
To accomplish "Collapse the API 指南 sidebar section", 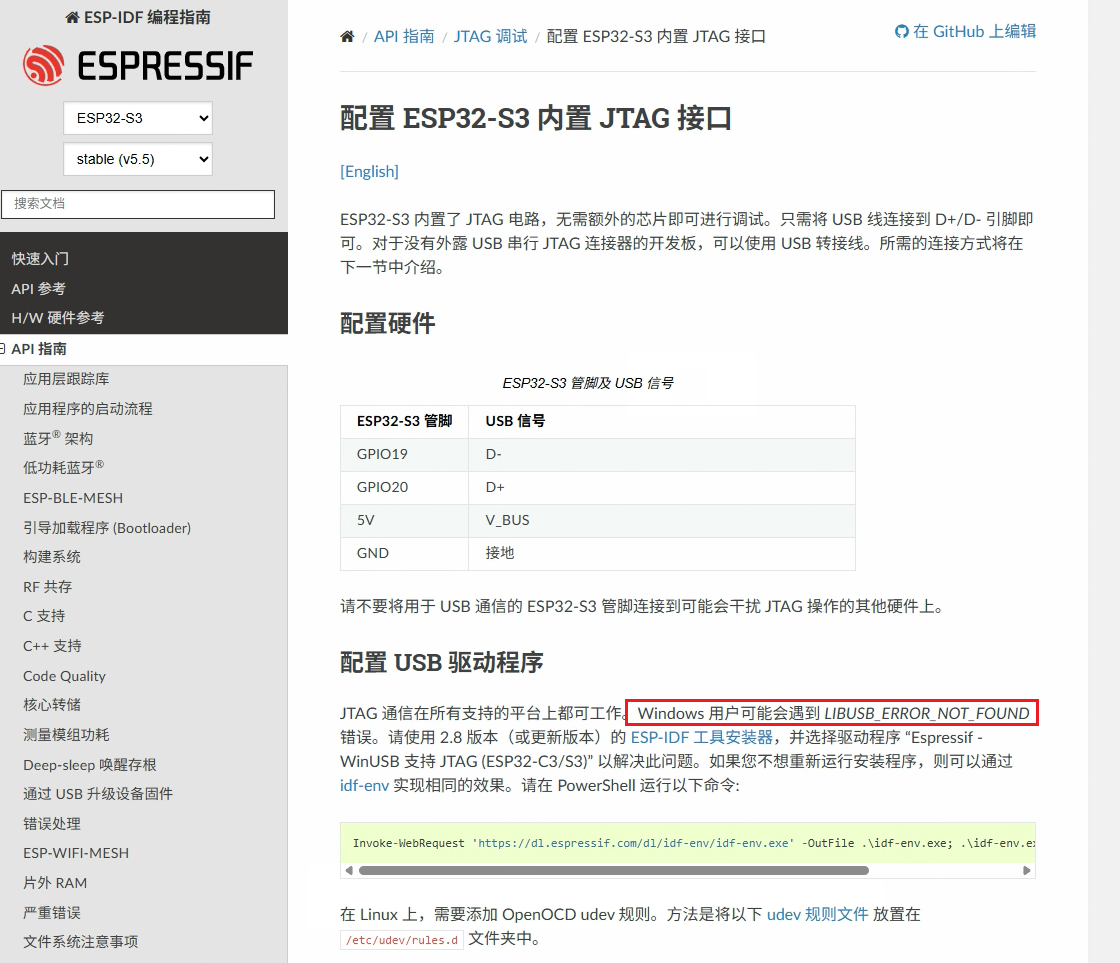I will tap(3, 349).
